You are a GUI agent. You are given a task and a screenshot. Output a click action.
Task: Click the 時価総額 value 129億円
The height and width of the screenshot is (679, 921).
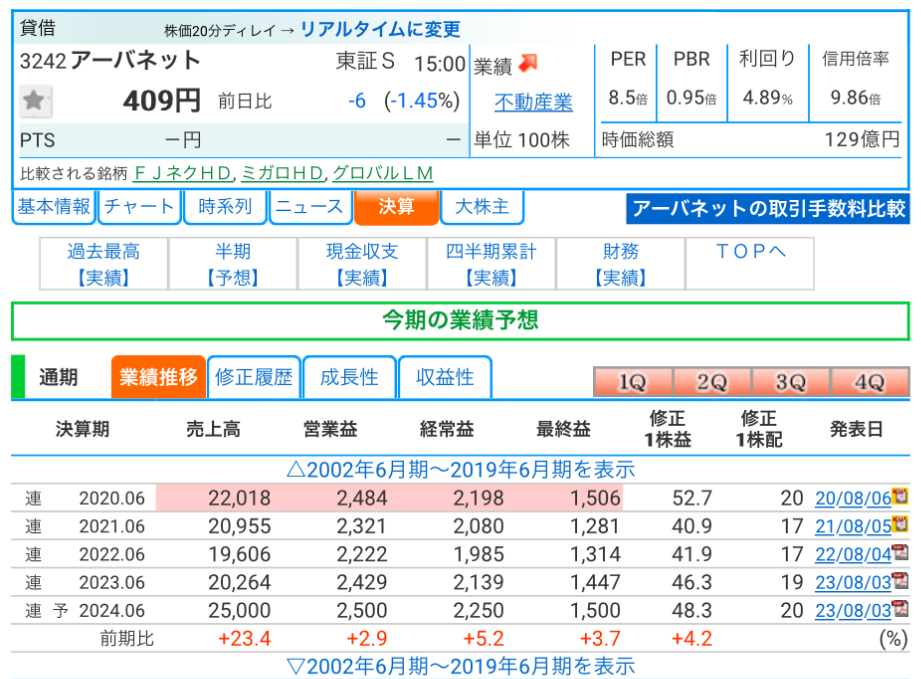862,140
